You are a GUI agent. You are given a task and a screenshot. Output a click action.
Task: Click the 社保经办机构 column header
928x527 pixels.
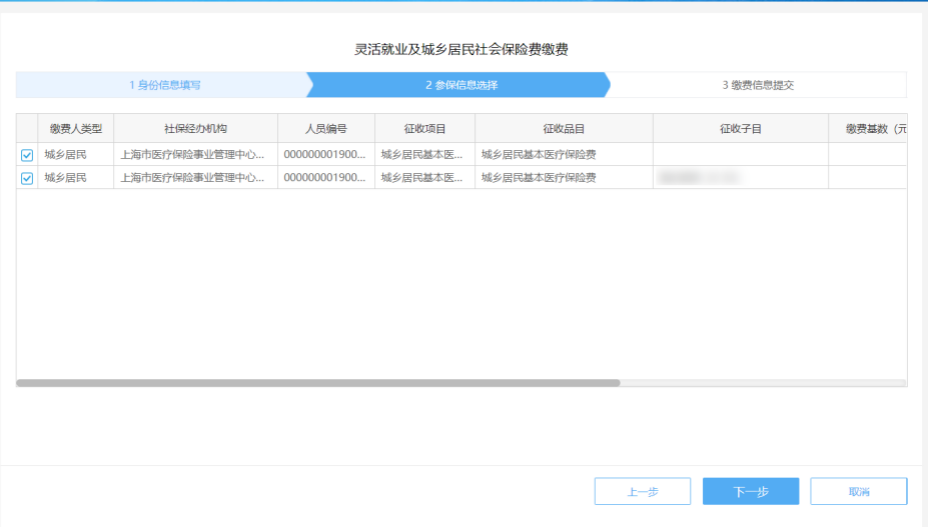[195, 129]
